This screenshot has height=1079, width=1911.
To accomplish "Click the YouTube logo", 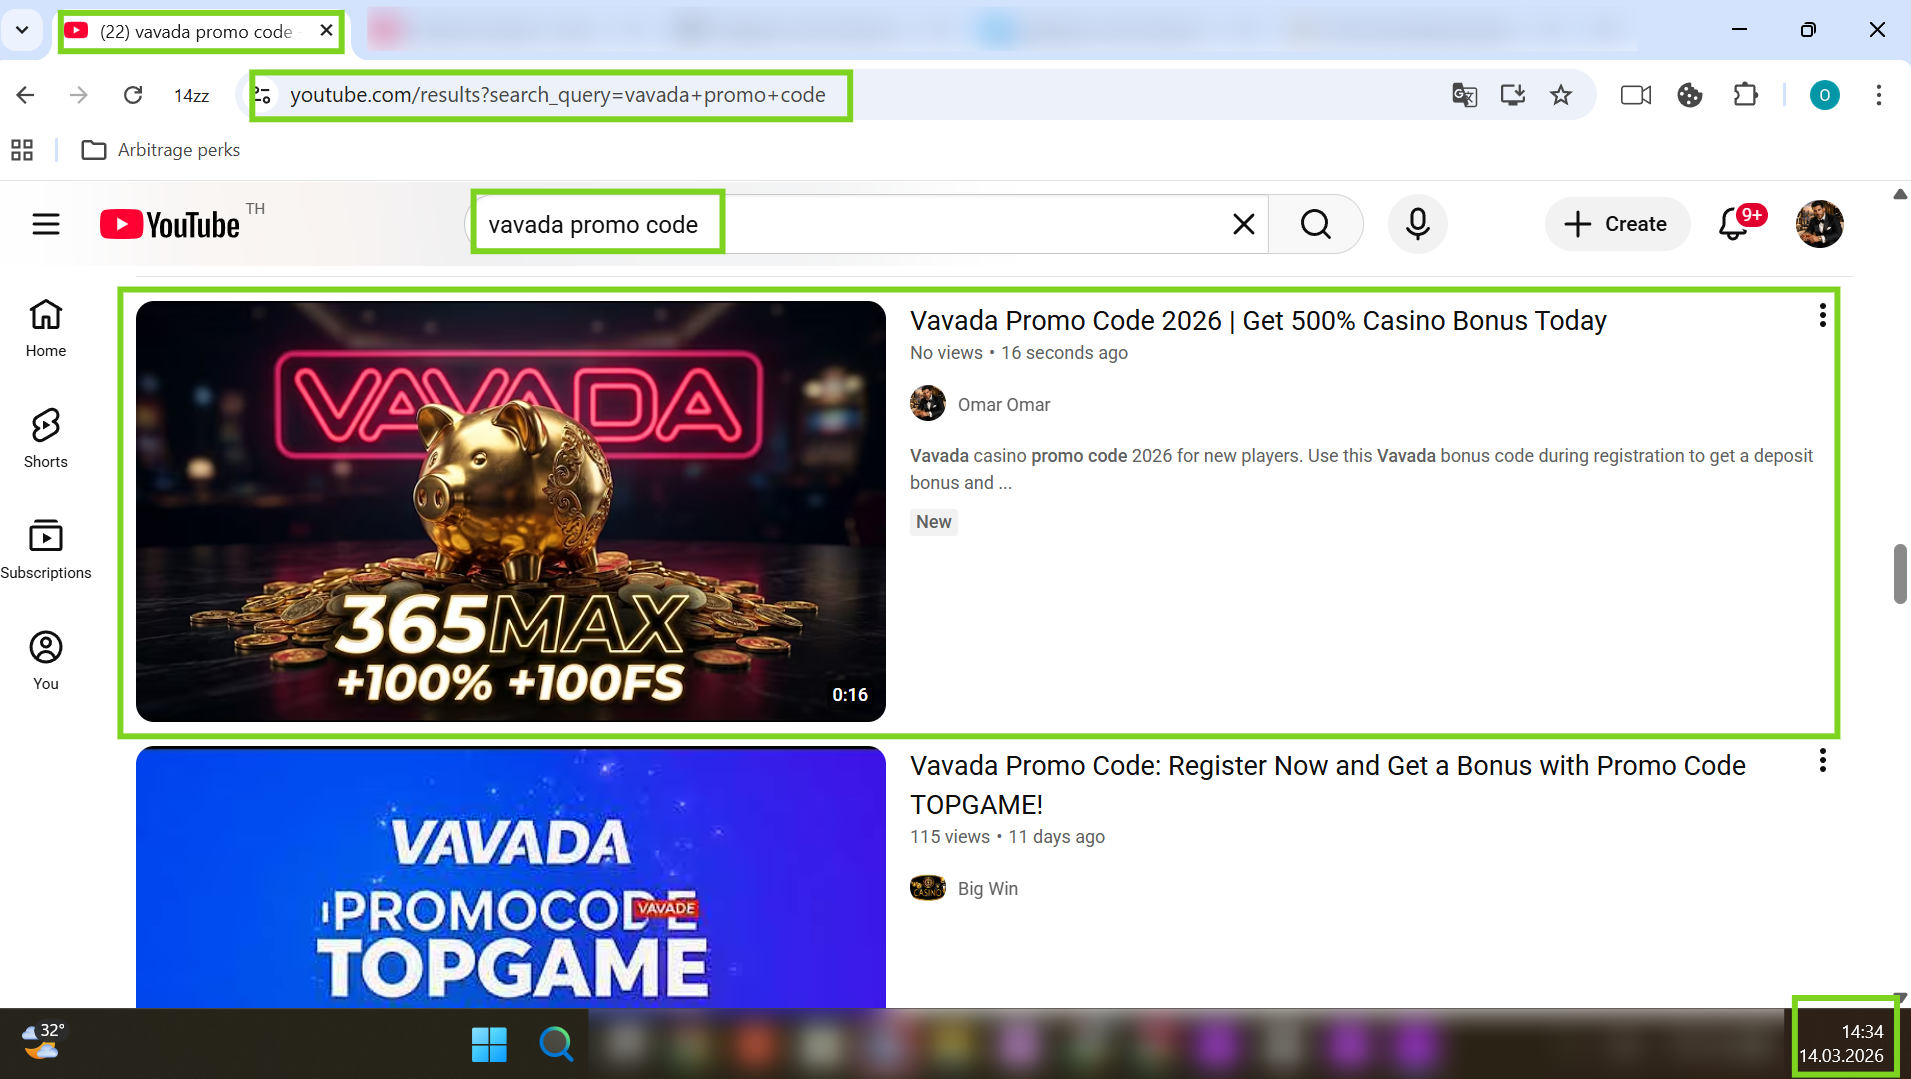I will tap(170, 224).
